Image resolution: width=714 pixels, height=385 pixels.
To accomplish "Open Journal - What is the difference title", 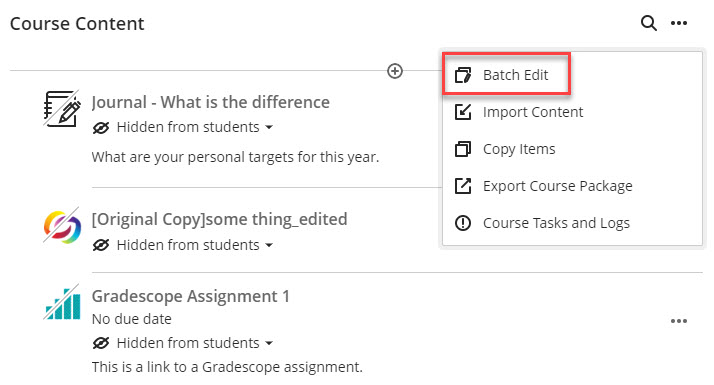I will [x=210, y=102].
